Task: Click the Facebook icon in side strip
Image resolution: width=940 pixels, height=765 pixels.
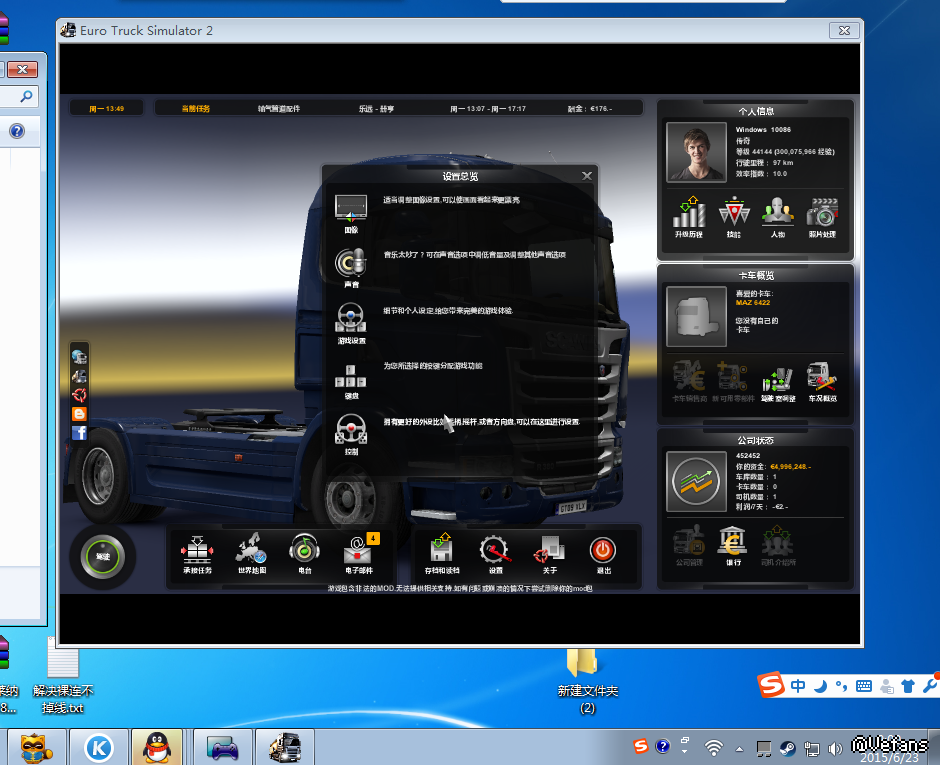Action: click(79, 433)
